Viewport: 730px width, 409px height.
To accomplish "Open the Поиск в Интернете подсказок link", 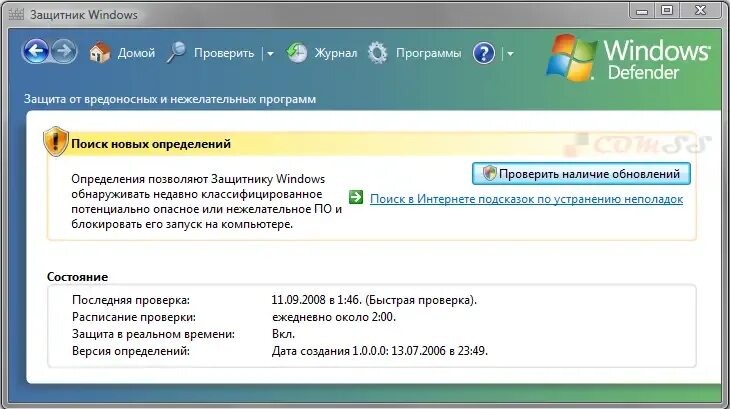I will (x=526, y=199).
